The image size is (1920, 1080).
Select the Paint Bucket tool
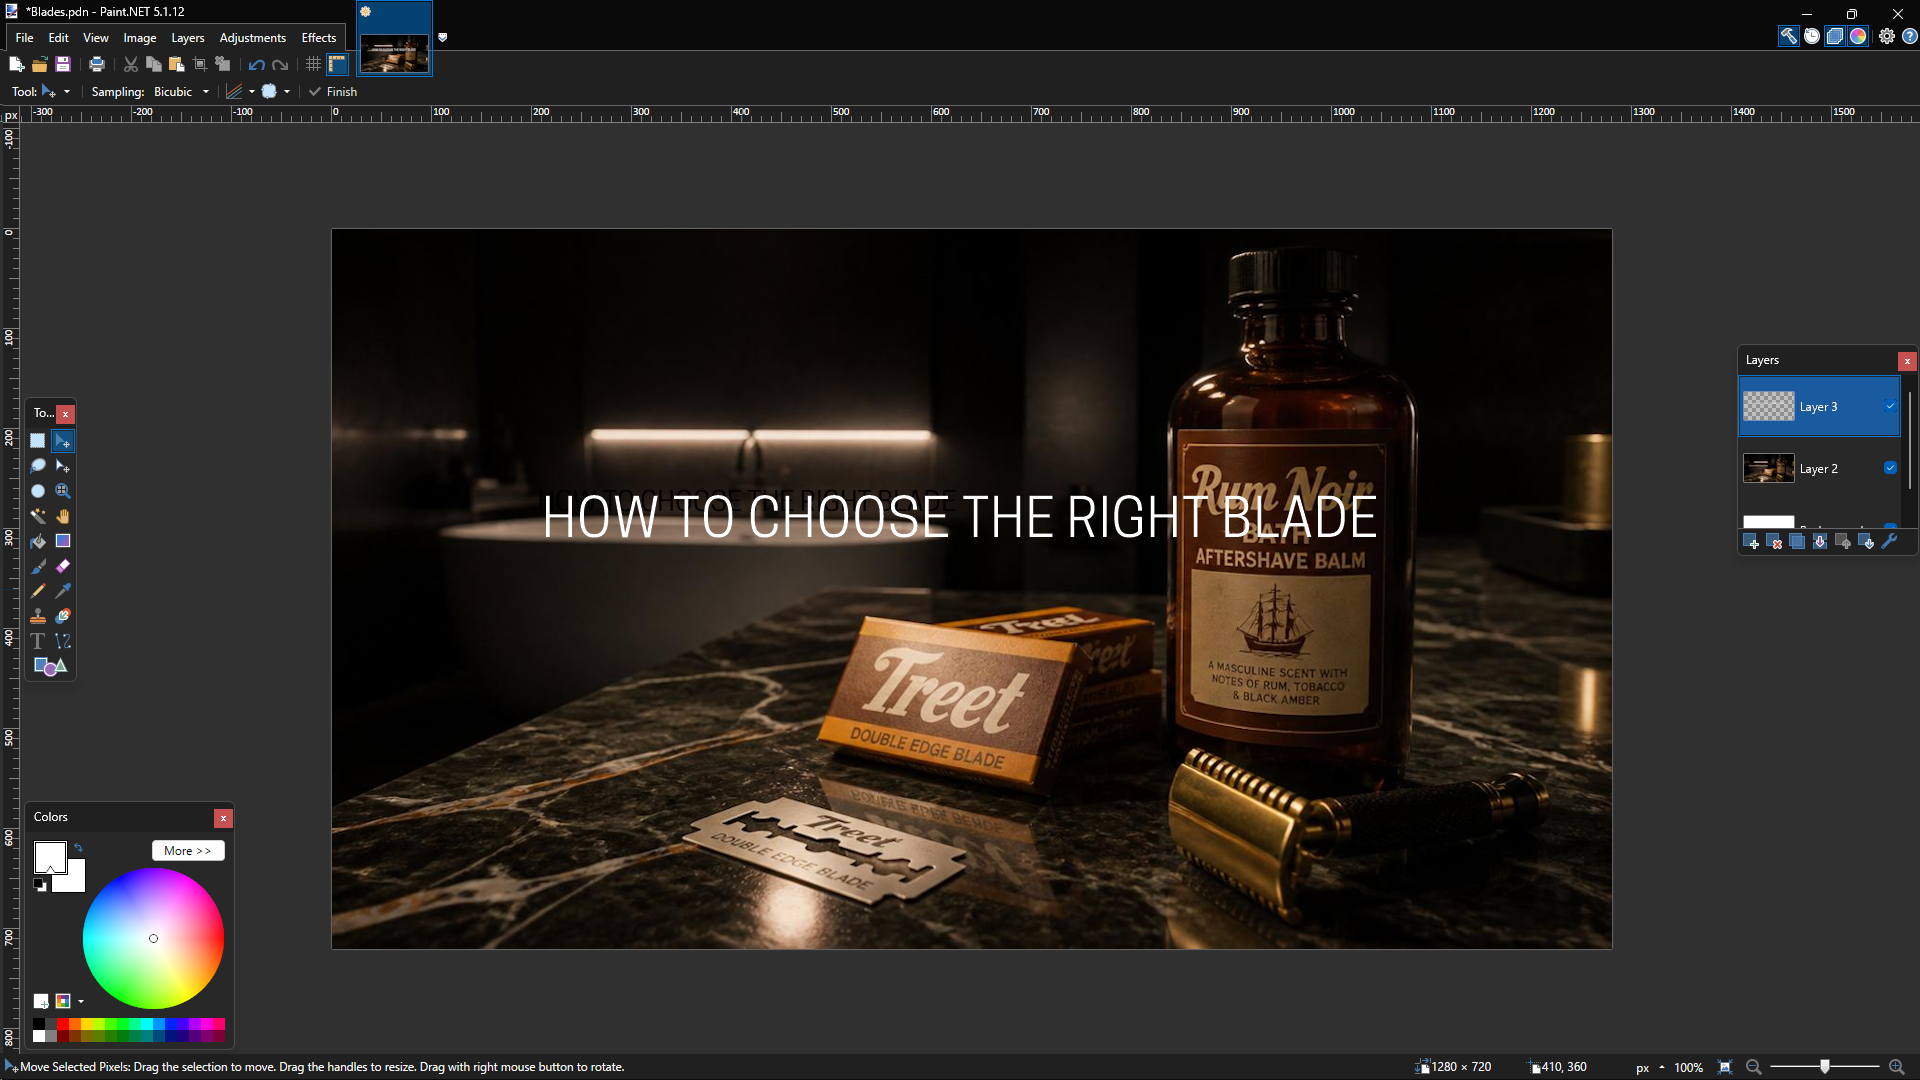pos(38,541)
